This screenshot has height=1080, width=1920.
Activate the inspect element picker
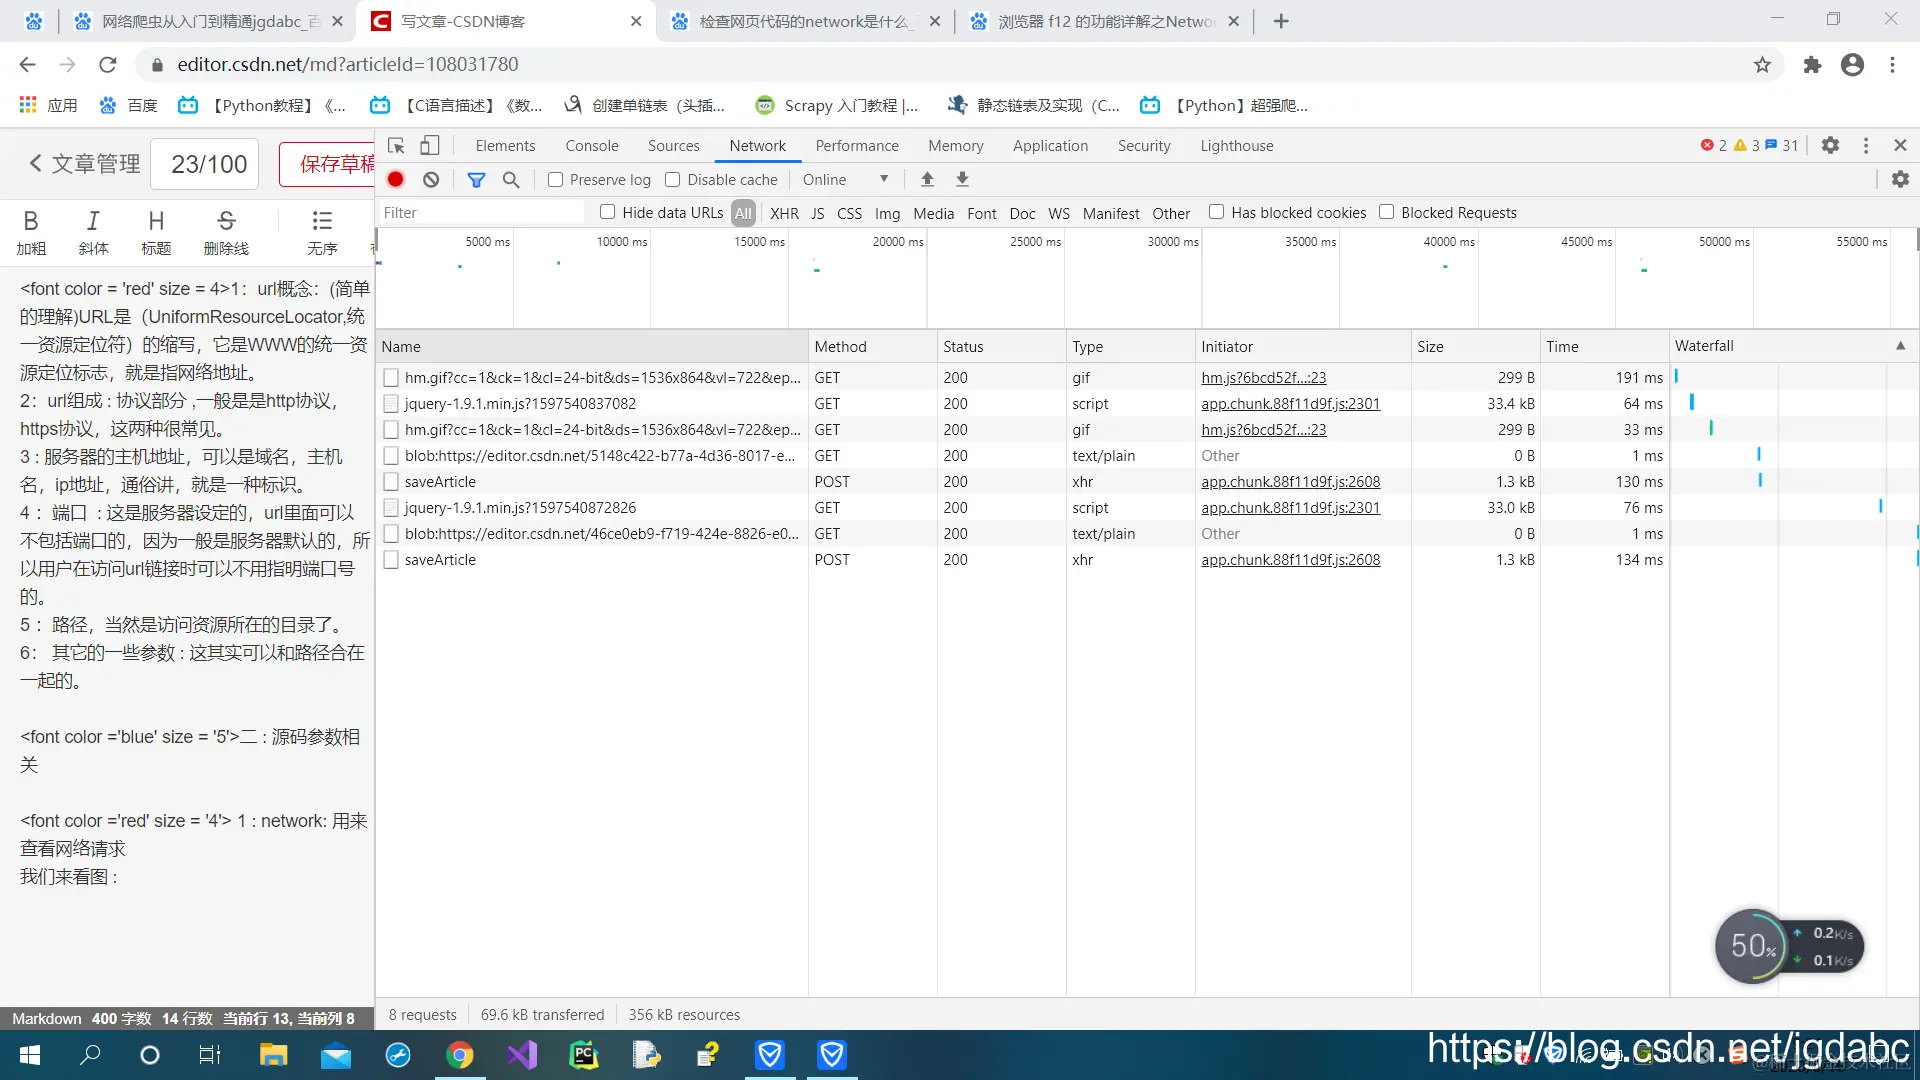click(396, 146)
